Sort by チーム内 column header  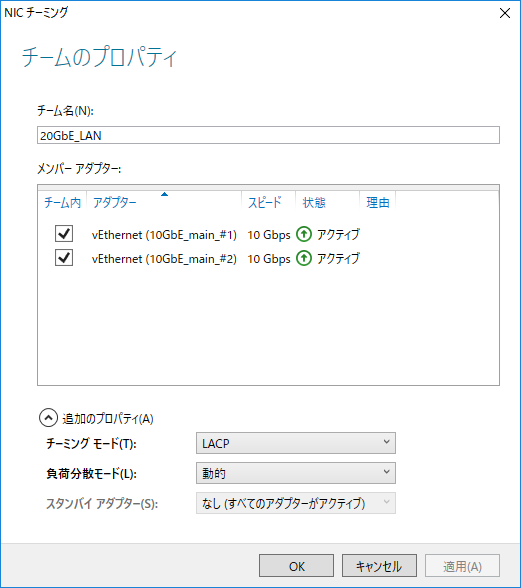click(62, 202)
